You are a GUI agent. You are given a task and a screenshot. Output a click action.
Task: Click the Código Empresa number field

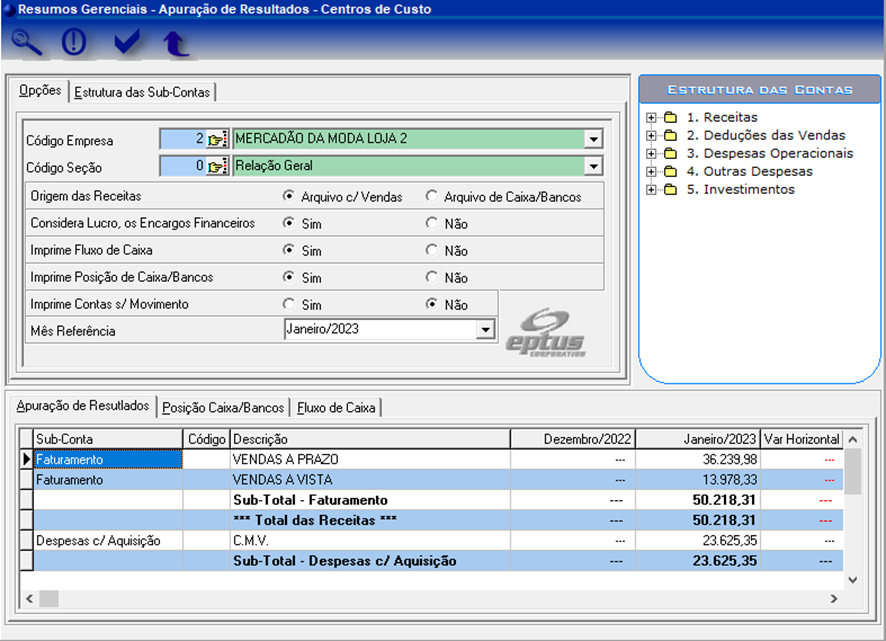pos(182,140)
